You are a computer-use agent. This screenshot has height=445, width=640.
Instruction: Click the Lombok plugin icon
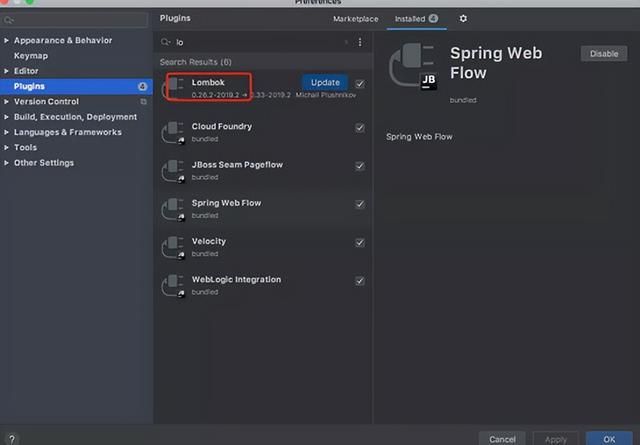(176, 88)
